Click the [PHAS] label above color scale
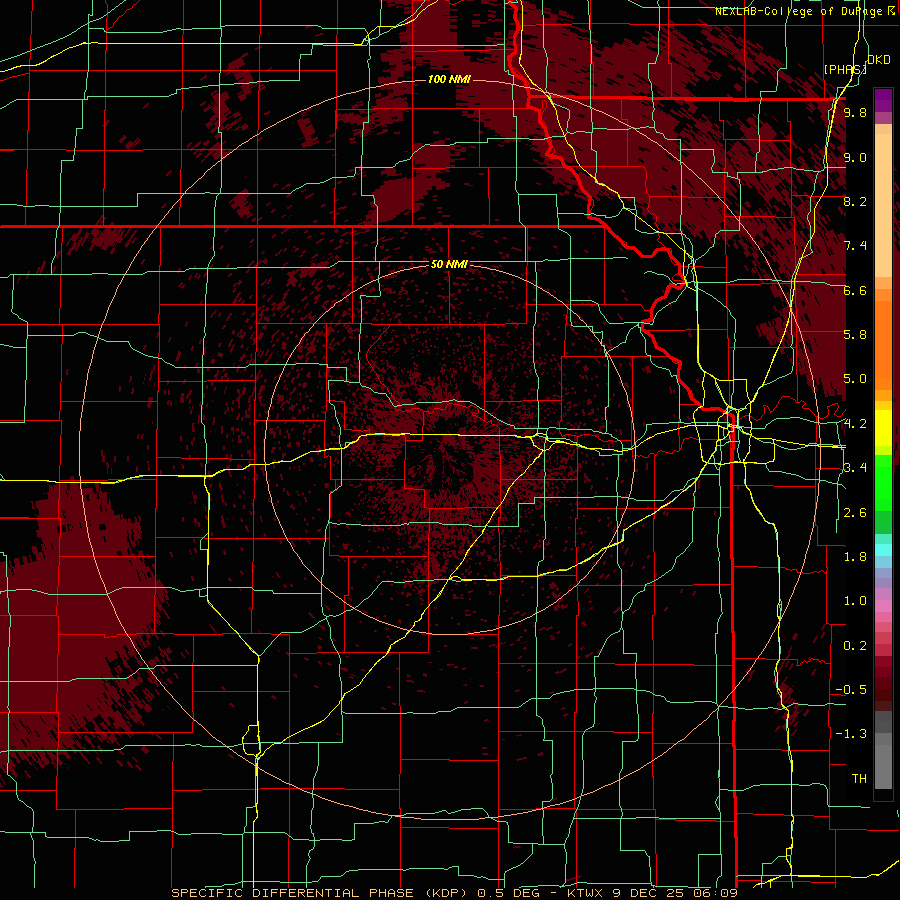 coord(845,69)
